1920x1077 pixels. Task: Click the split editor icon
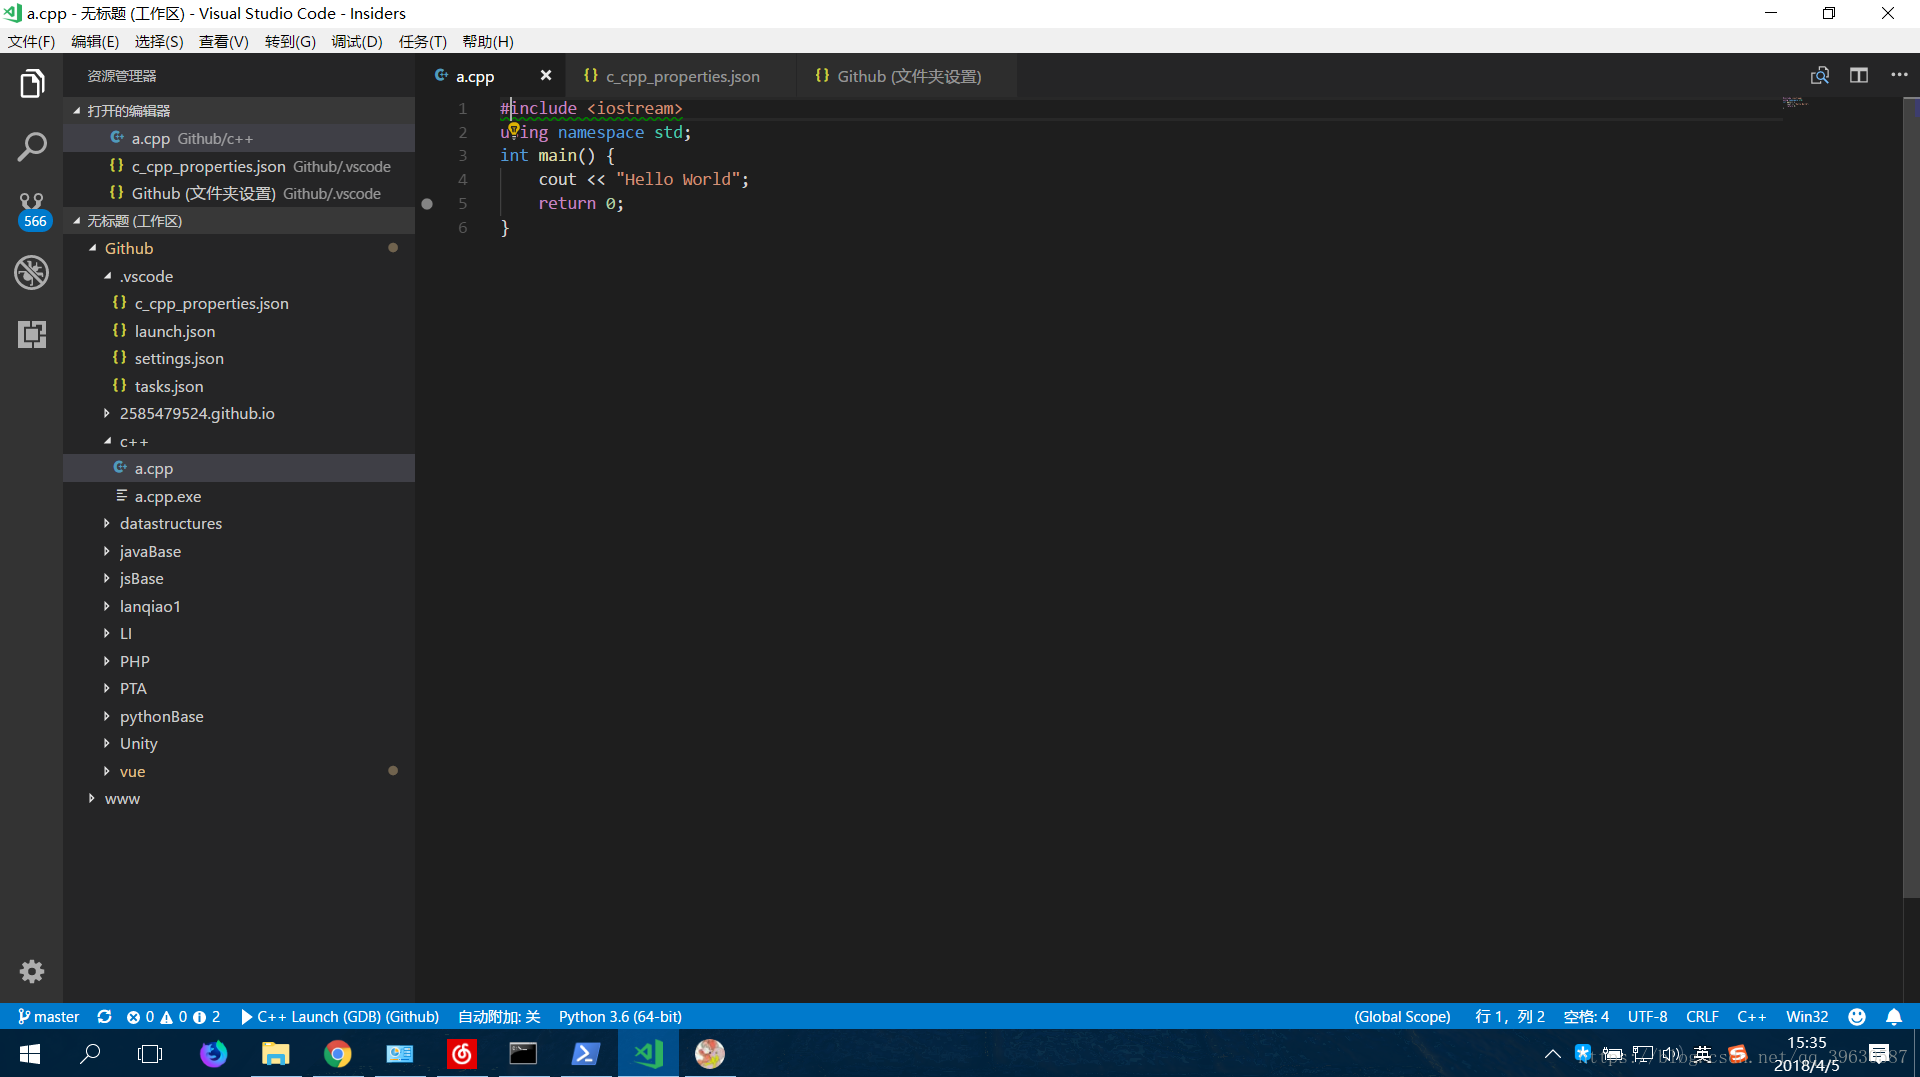click(1859, 76)
